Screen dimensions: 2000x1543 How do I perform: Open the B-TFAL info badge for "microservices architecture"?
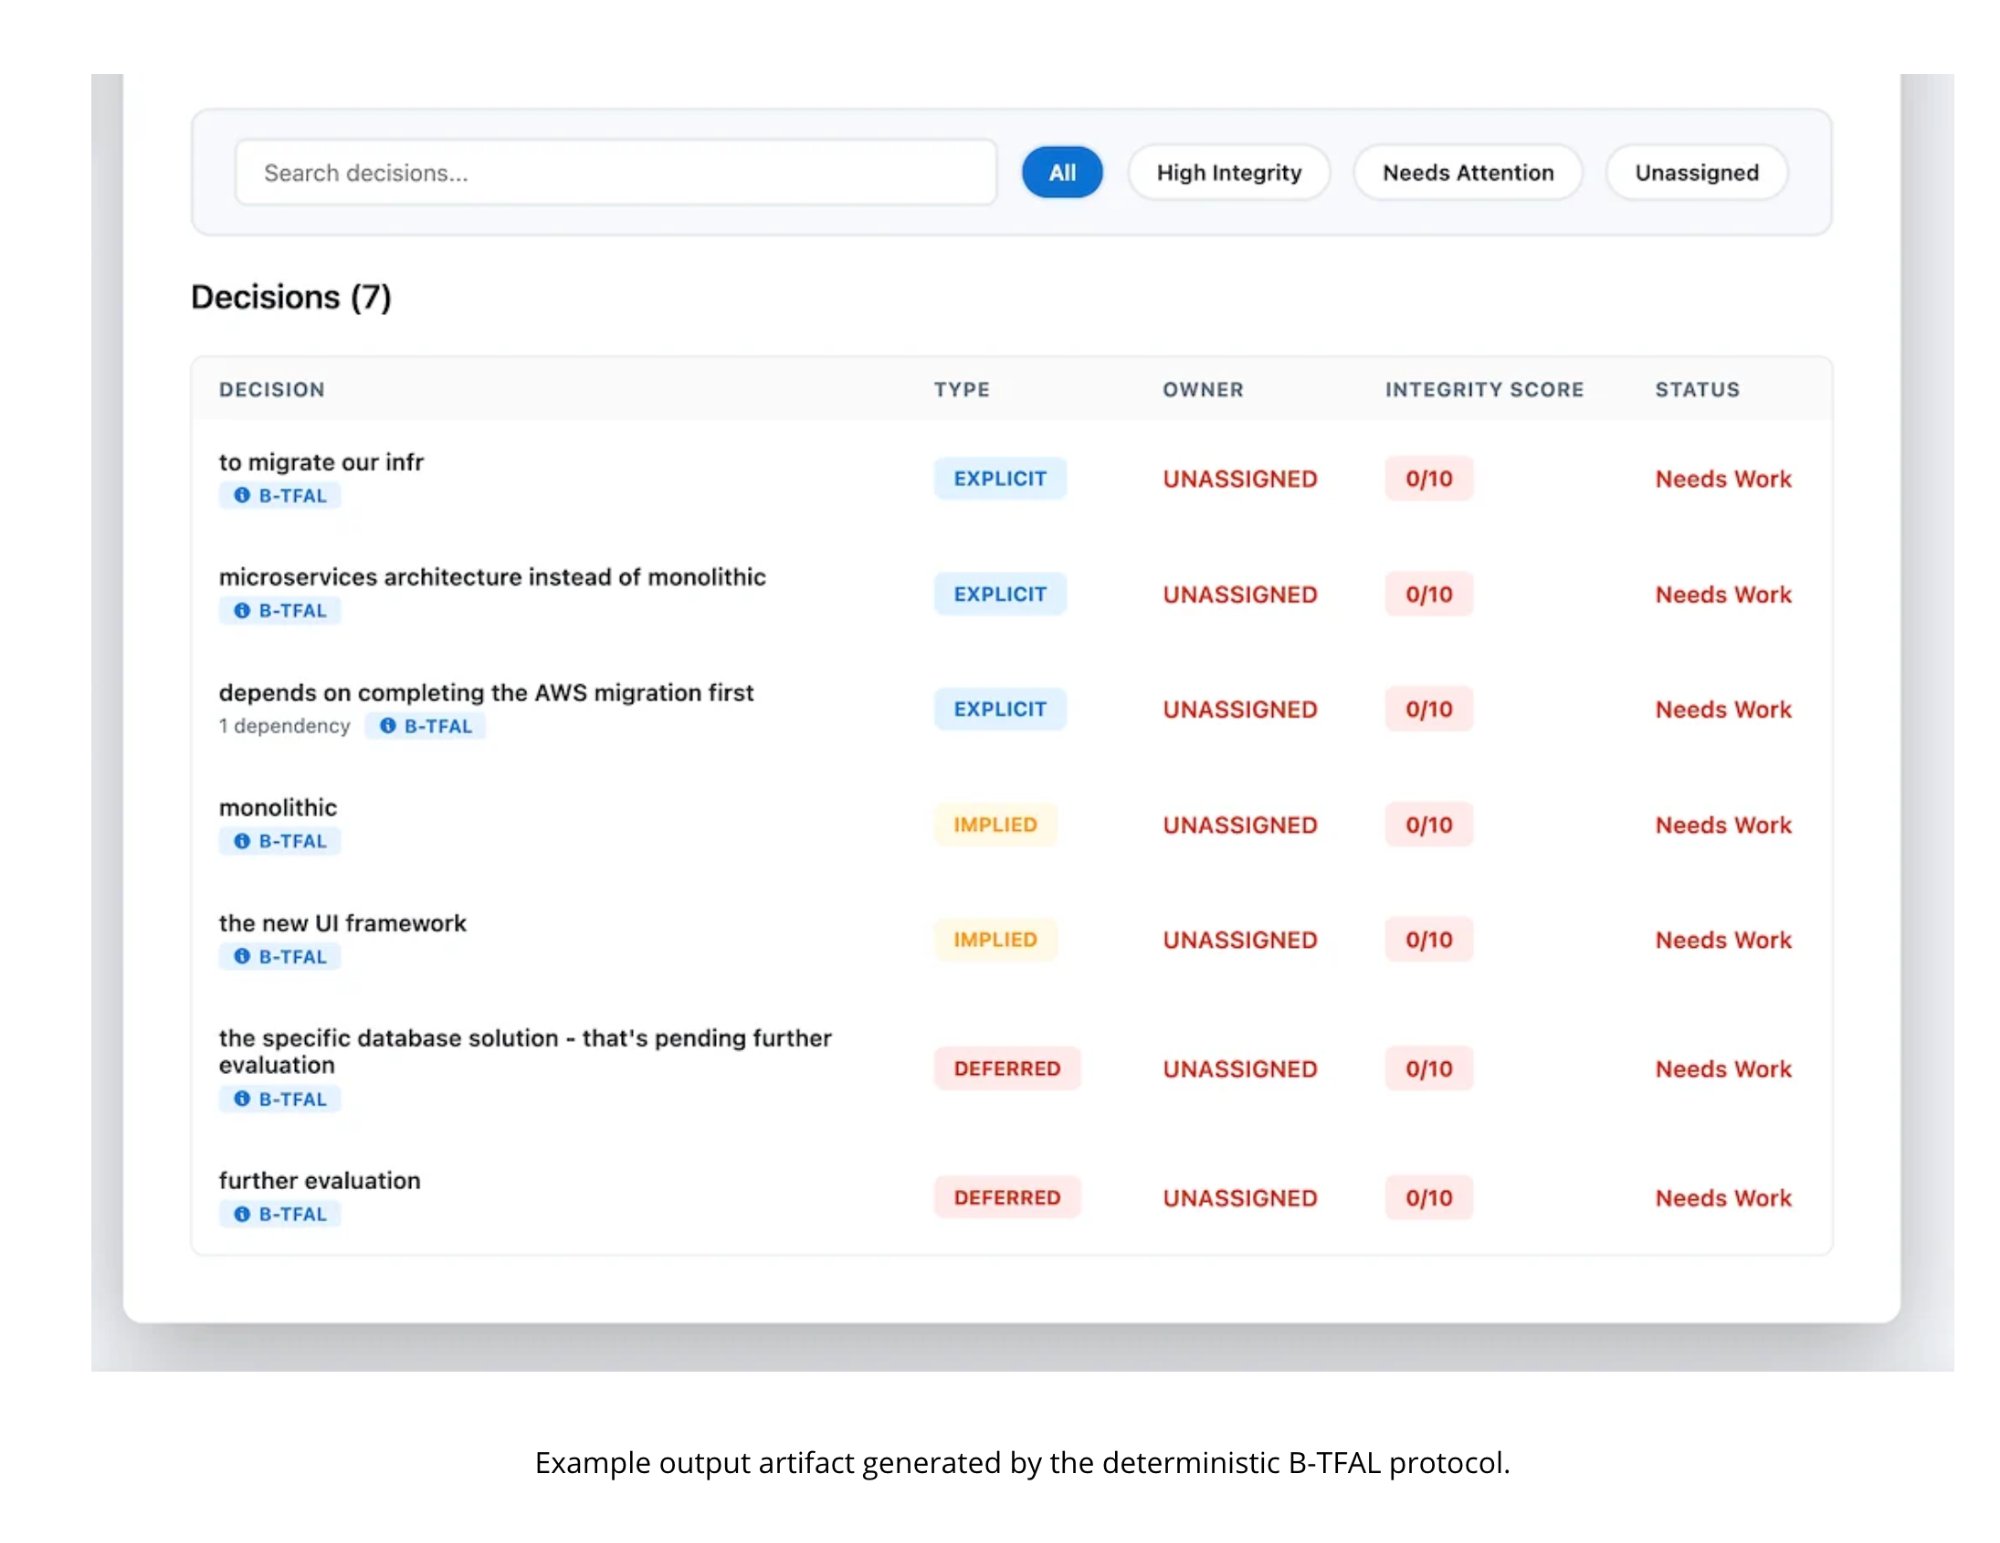(x=243, y=609)
